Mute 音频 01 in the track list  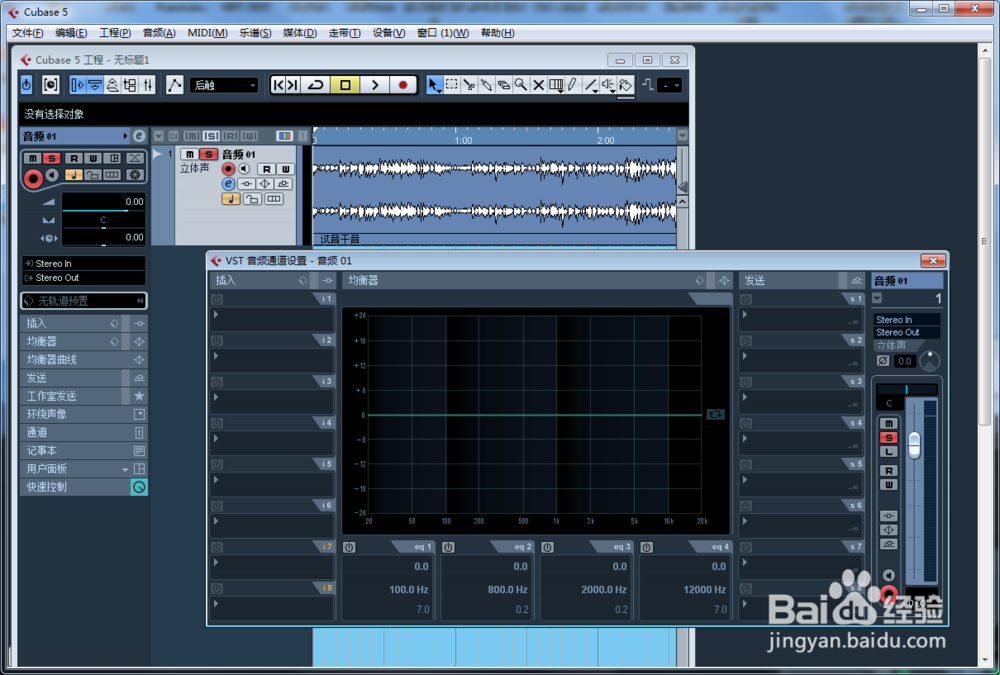[189, 154]
